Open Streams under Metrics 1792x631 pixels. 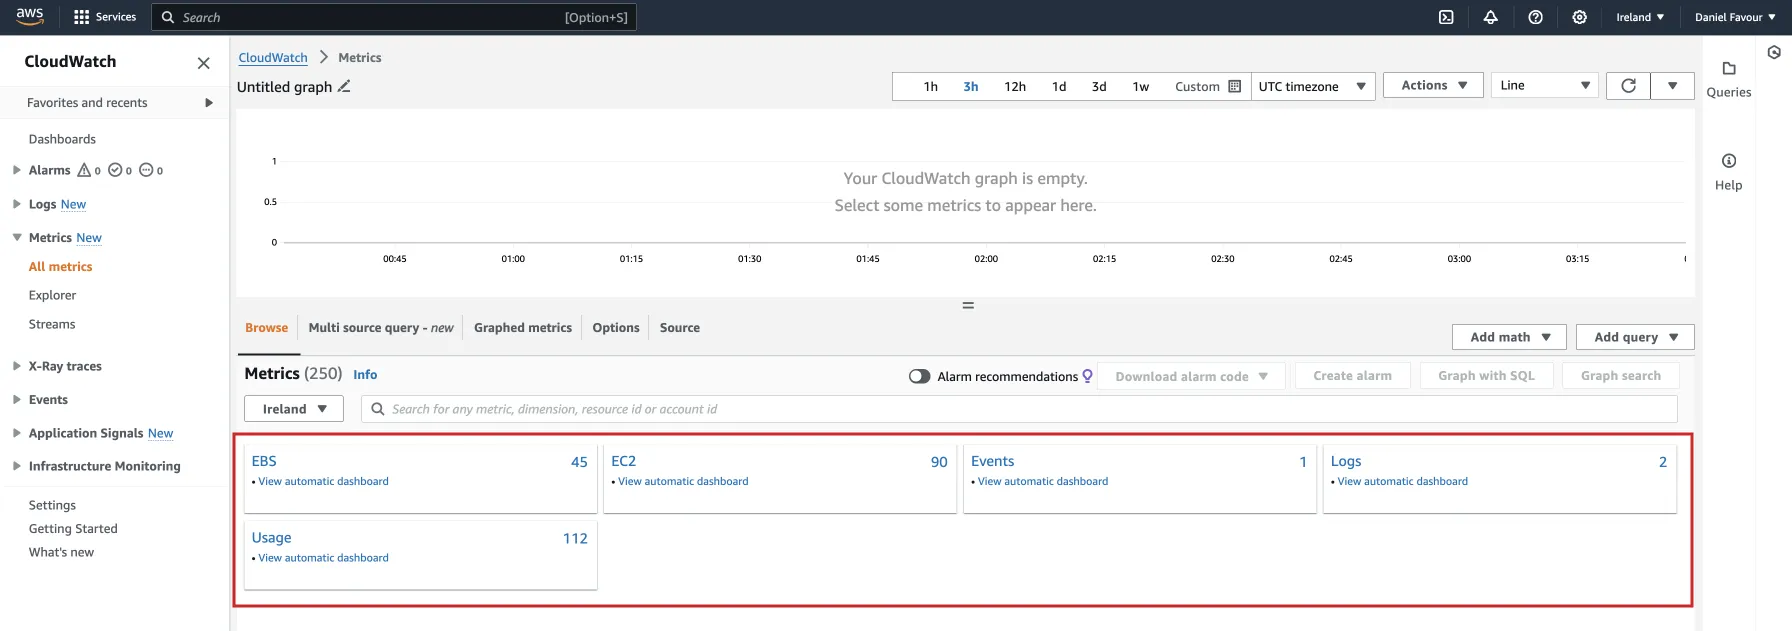point(52,324)
